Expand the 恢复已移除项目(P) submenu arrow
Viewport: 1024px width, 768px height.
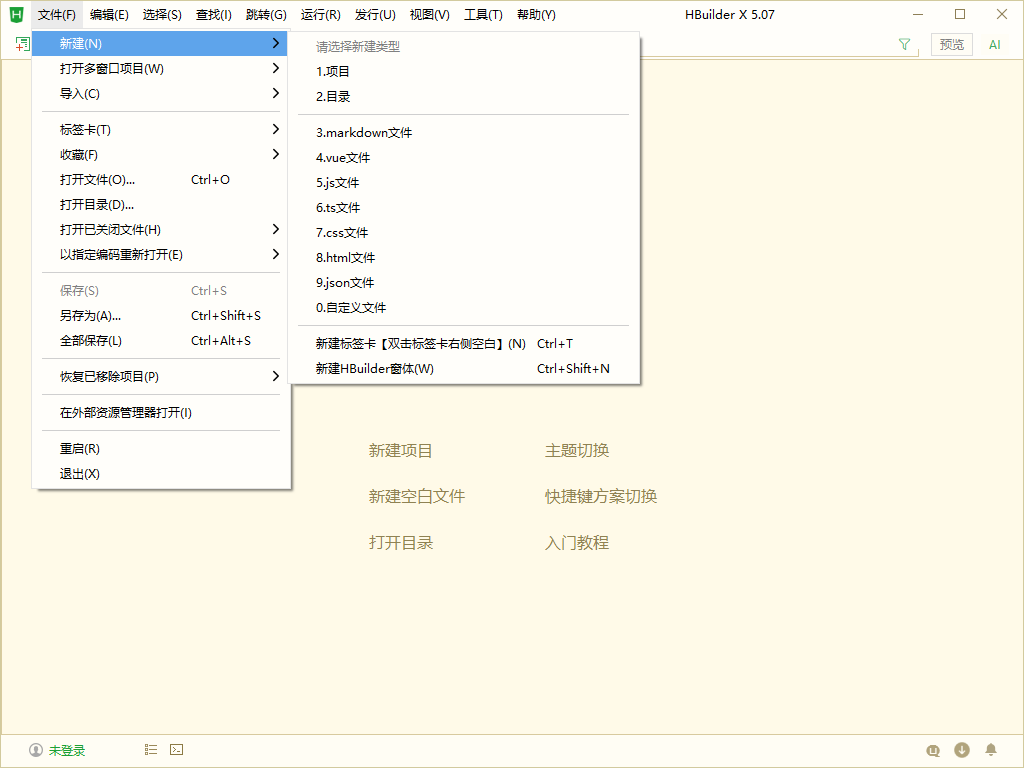pyautogui.click(x=276, y=376)
